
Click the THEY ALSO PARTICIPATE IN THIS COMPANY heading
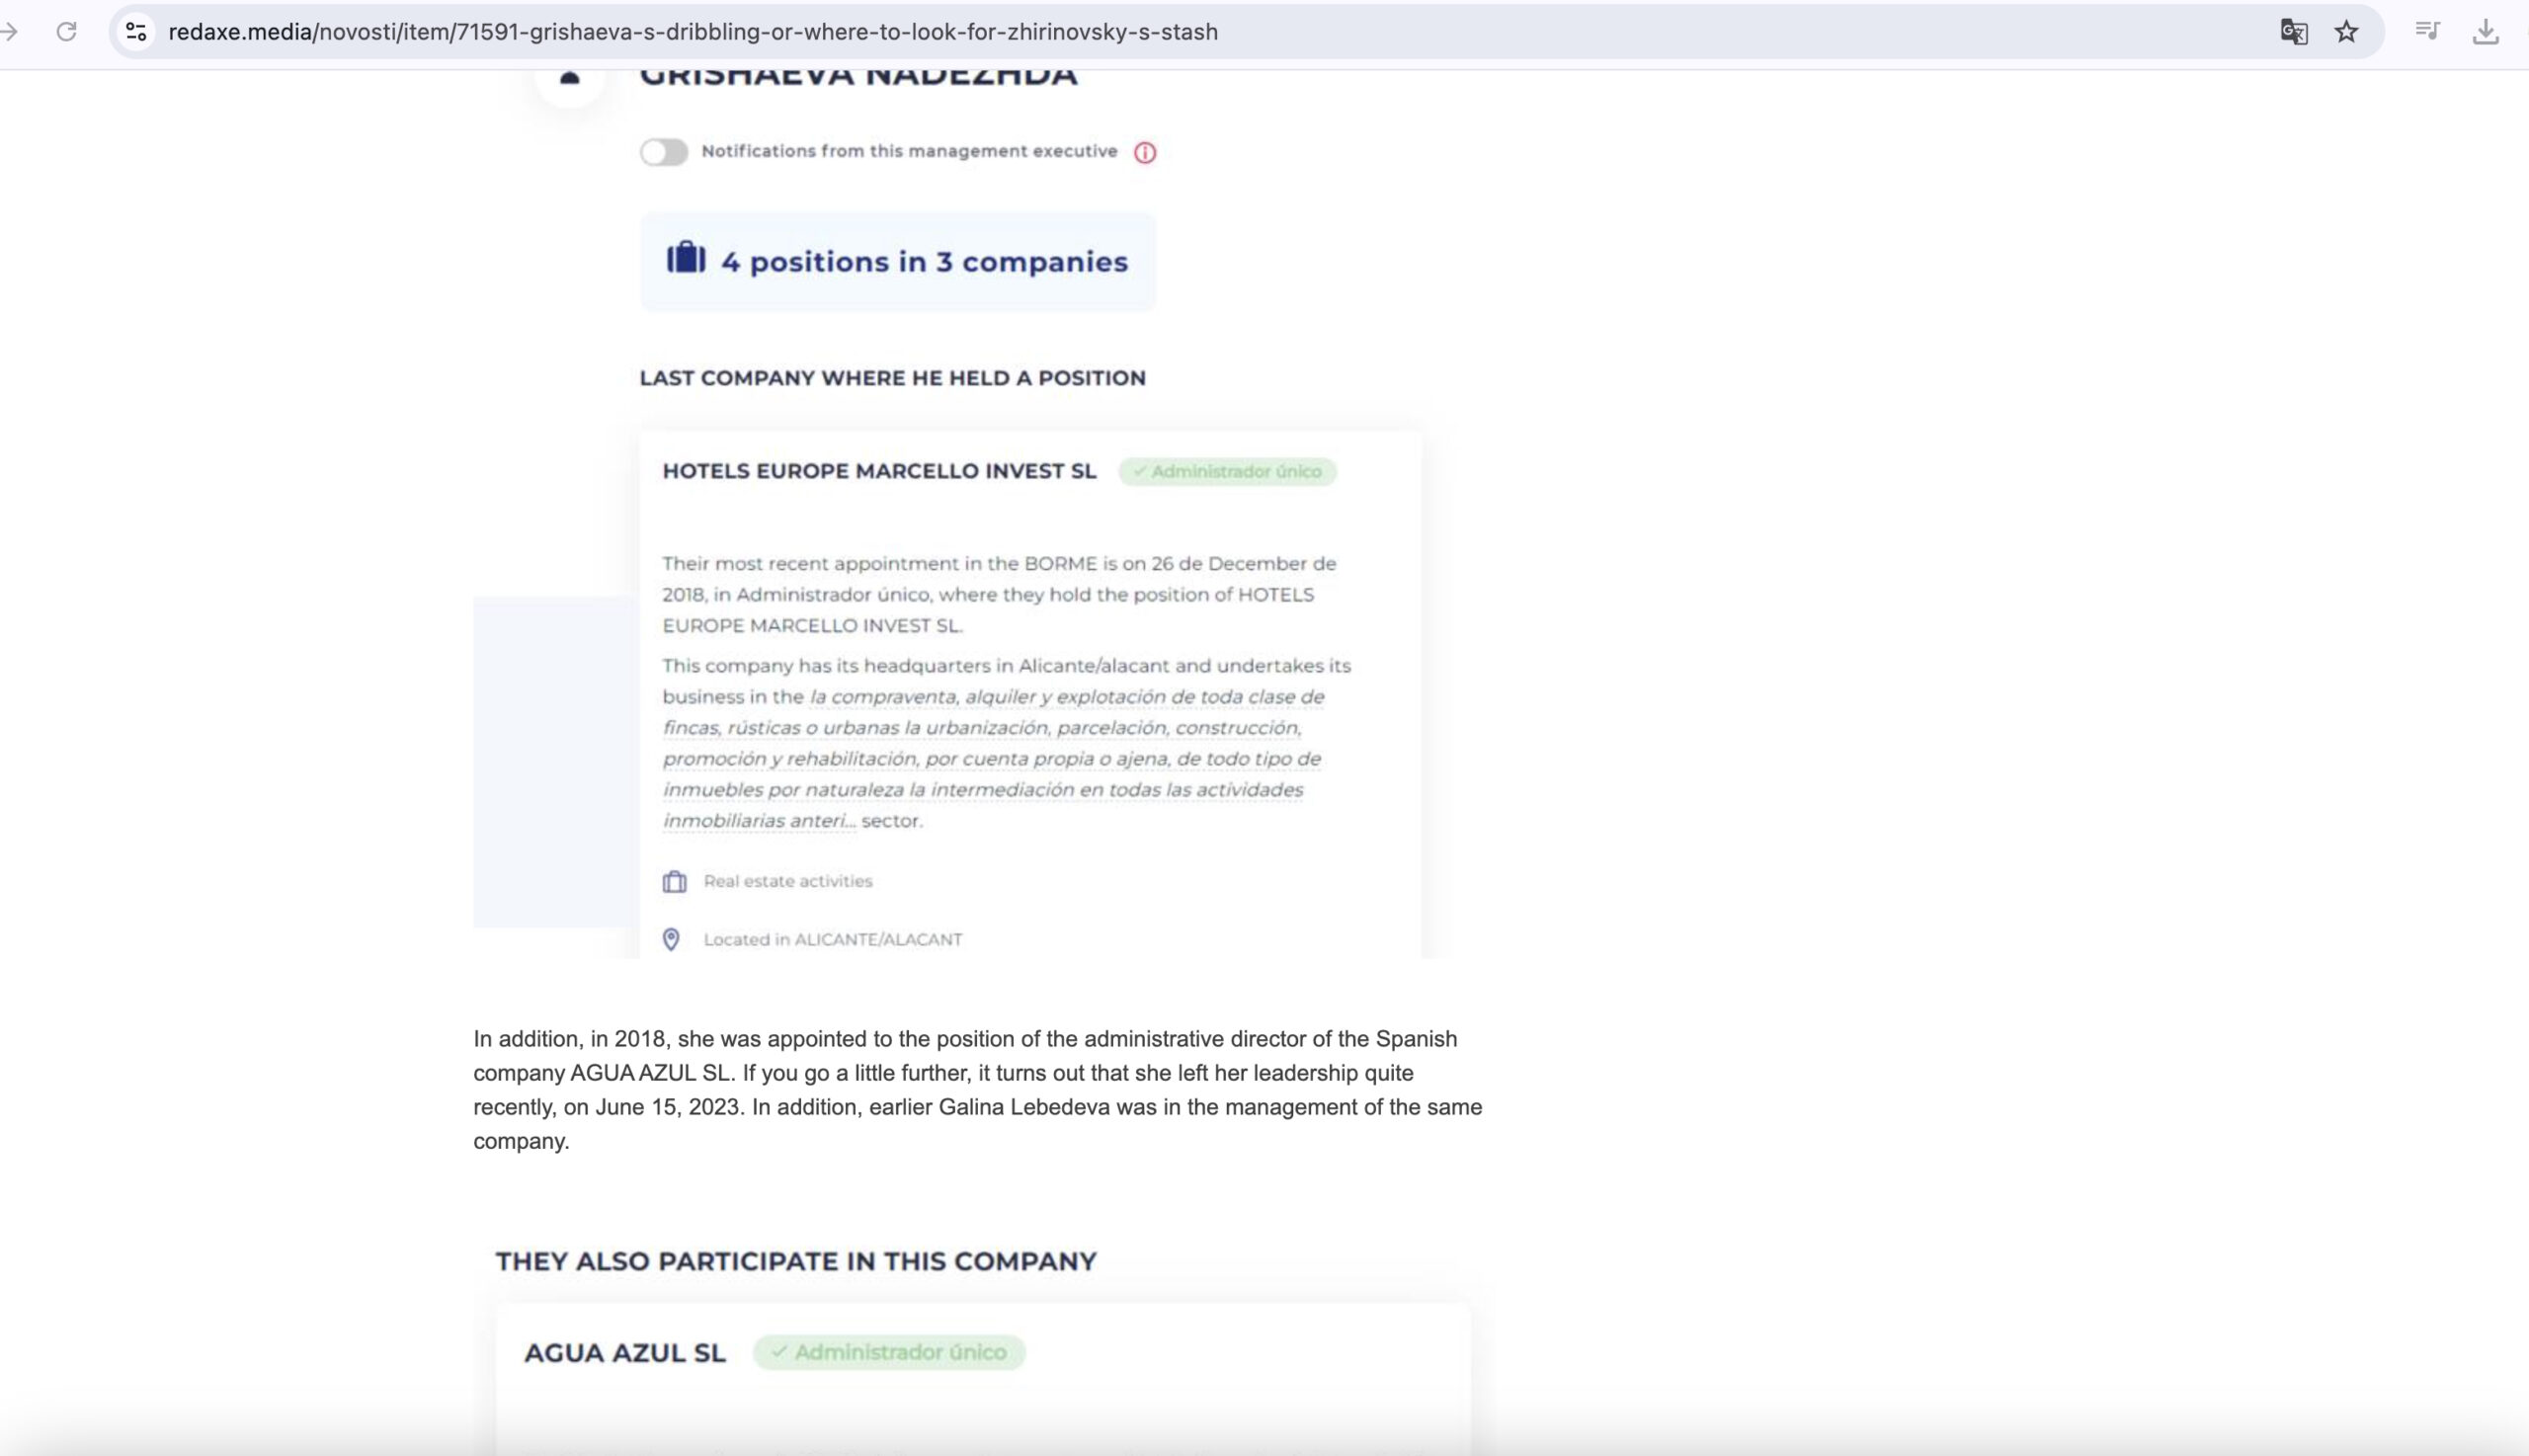pos(796,1261)
